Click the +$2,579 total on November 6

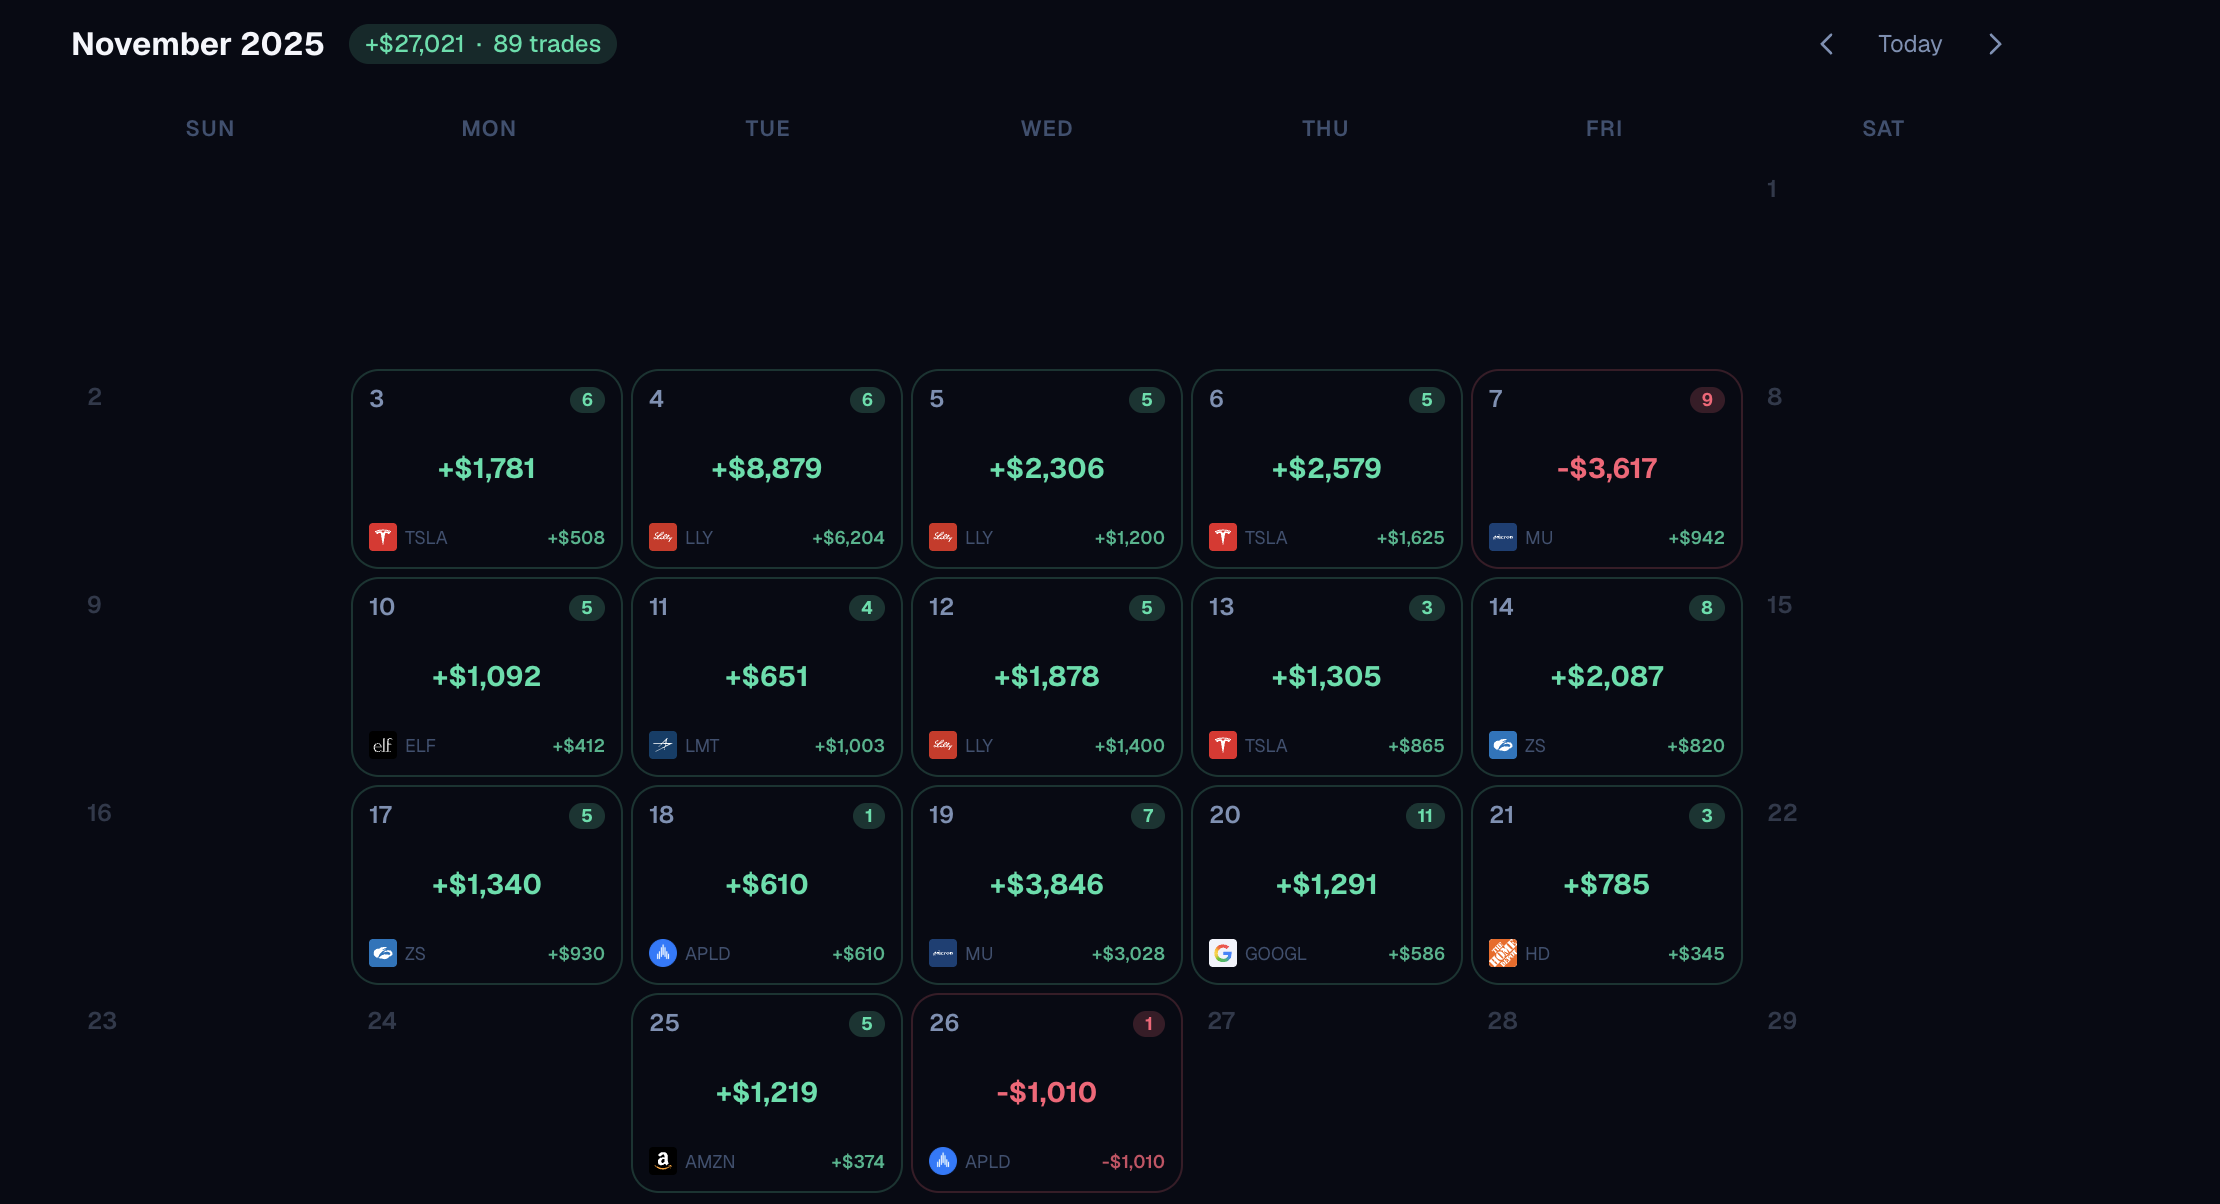1327,468
